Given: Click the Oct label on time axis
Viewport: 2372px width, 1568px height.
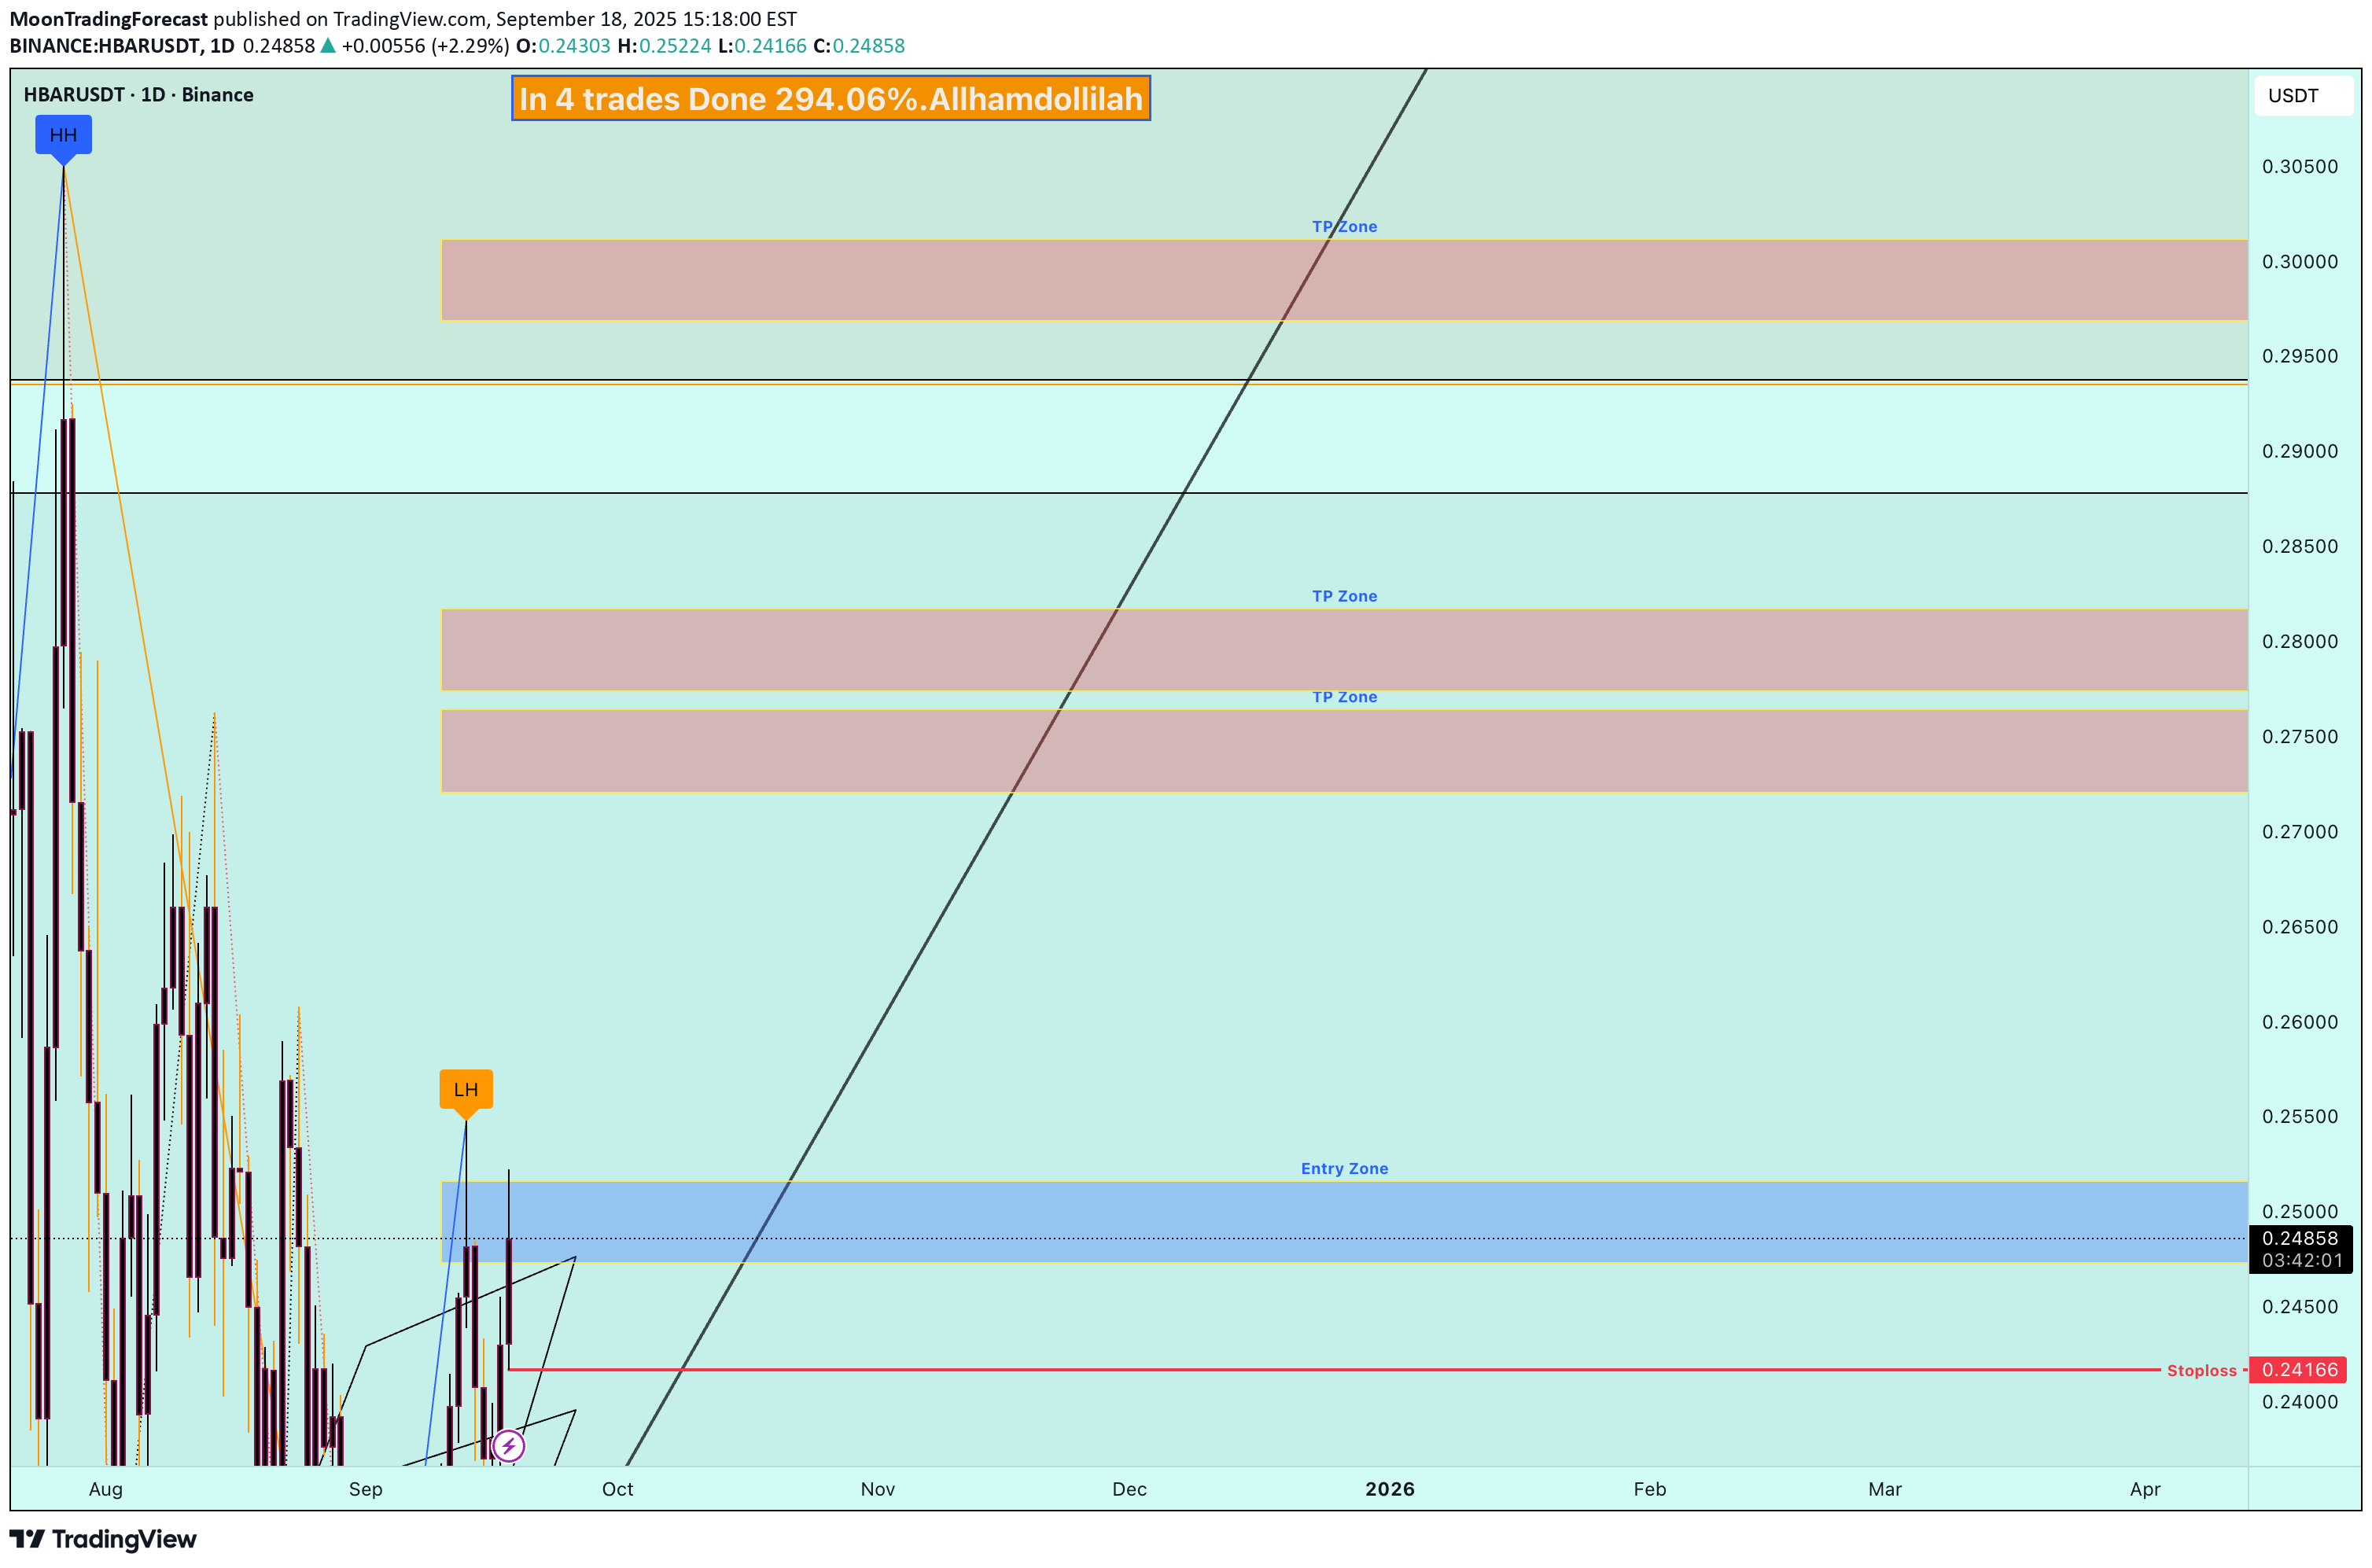Looking at the screenshot, I should coord(618,1489).
